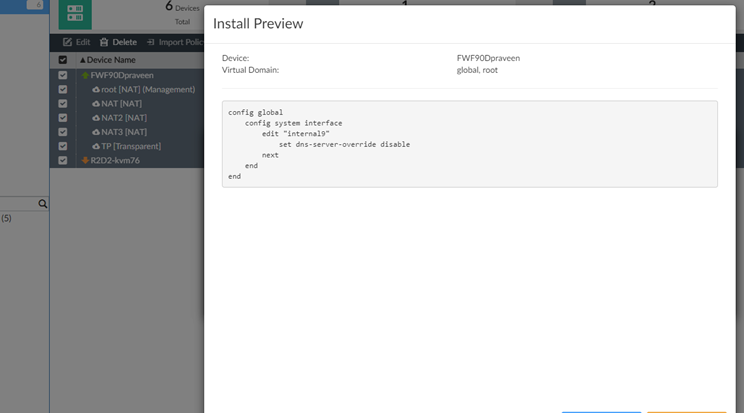Click the left panel search input field

(18, 203)
